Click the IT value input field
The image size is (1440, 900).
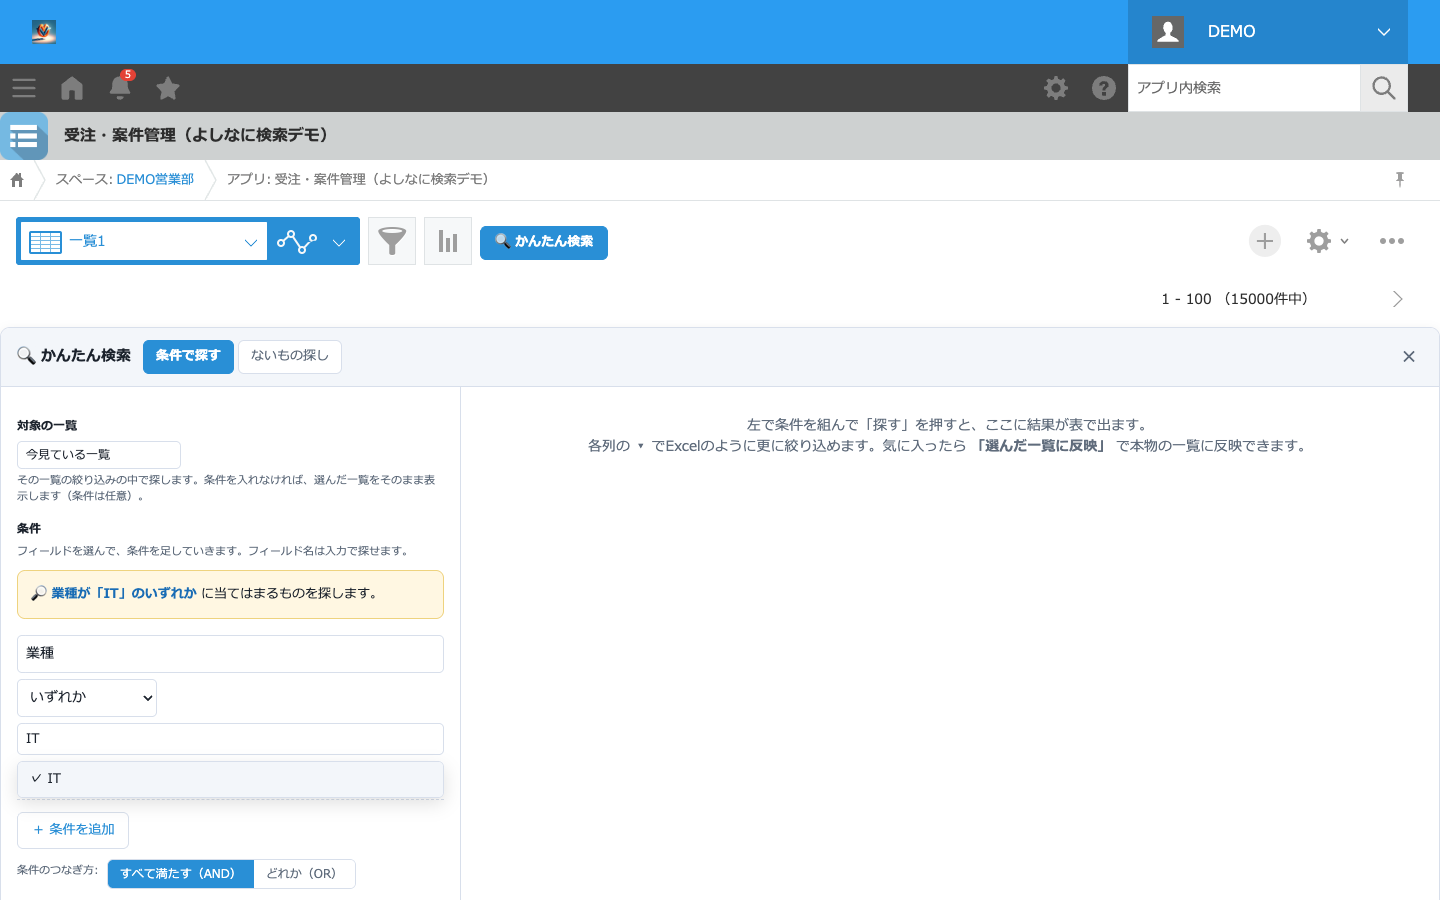[x=230, y=739]
